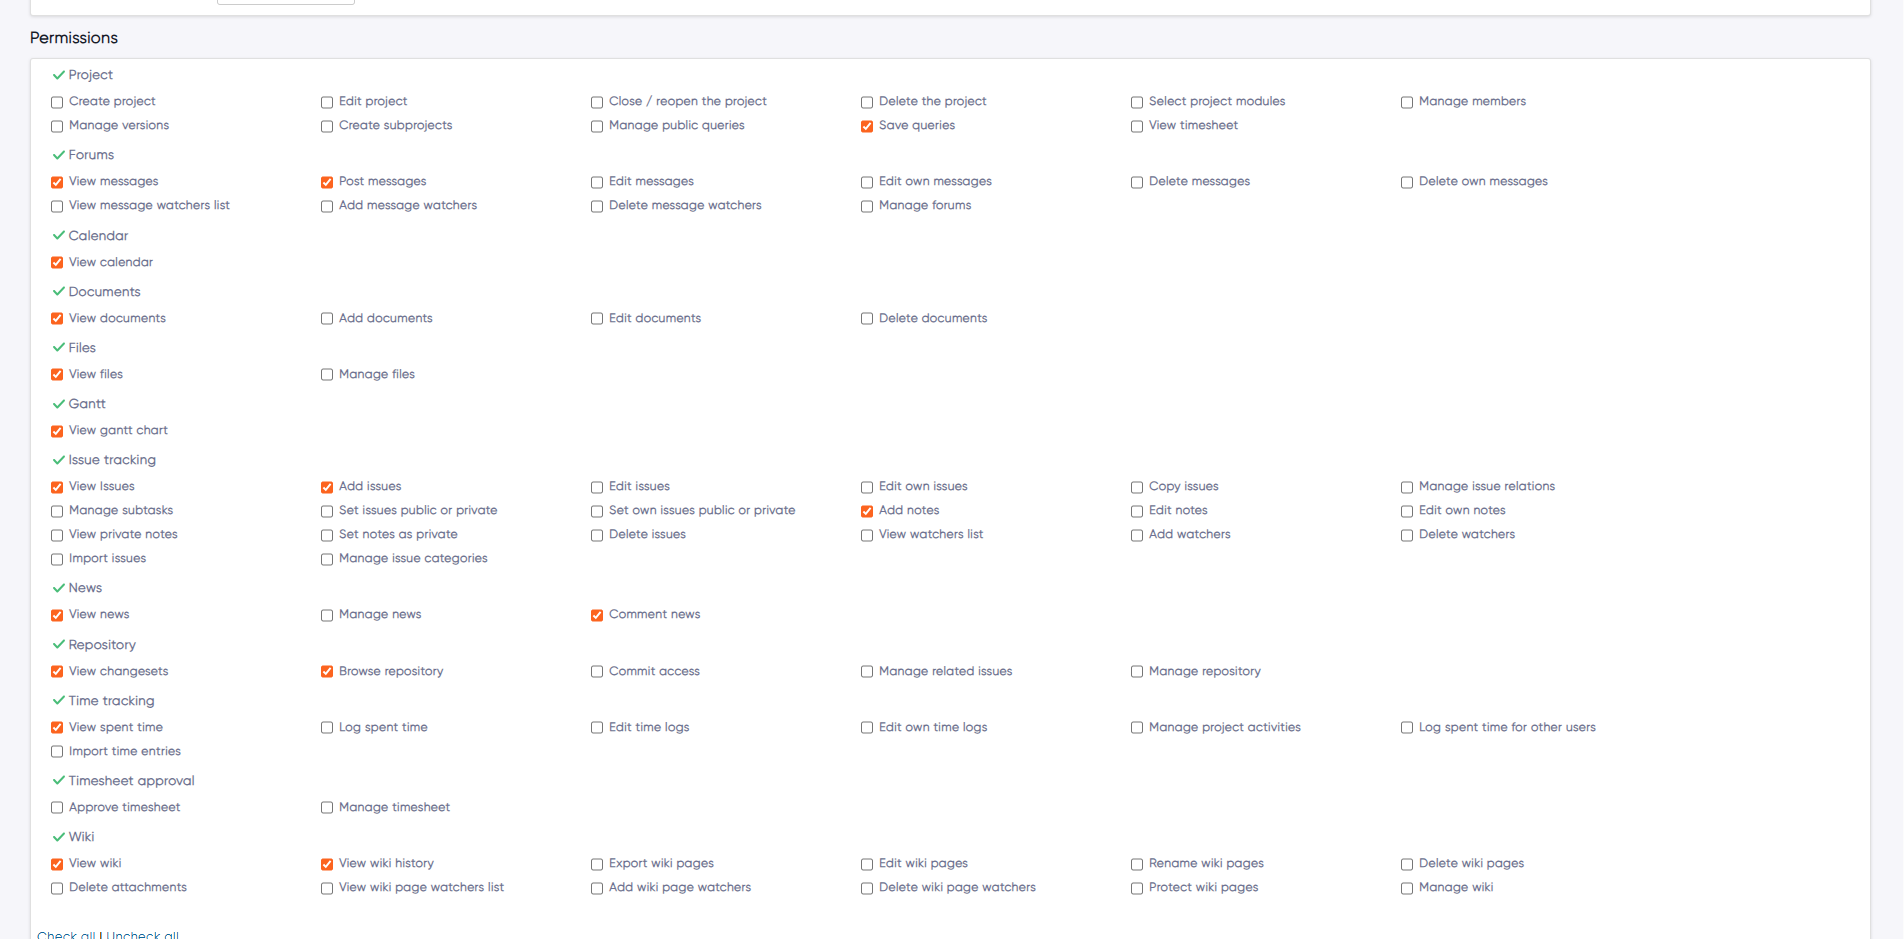Check the Log spent time box
The height and width of the screenshot is (939, 1904).
(x=326, y=728)
